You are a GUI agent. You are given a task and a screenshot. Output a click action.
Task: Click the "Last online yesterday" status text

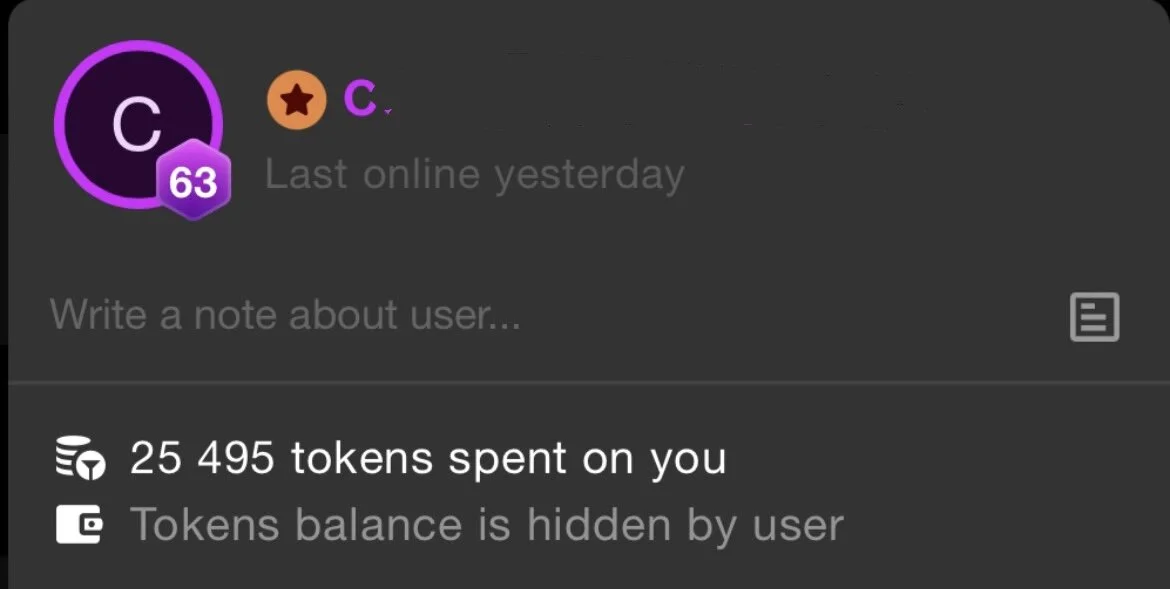pyautogui.click(x=475, y=175)
